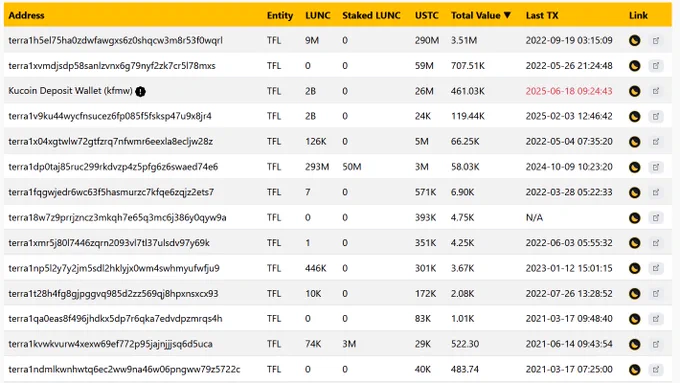This screenshot has width=680, height=383.
Task: Open external link icon for terra1h5el75ha0zdw row
Action: pyautogui.click(x=656, y=40)
